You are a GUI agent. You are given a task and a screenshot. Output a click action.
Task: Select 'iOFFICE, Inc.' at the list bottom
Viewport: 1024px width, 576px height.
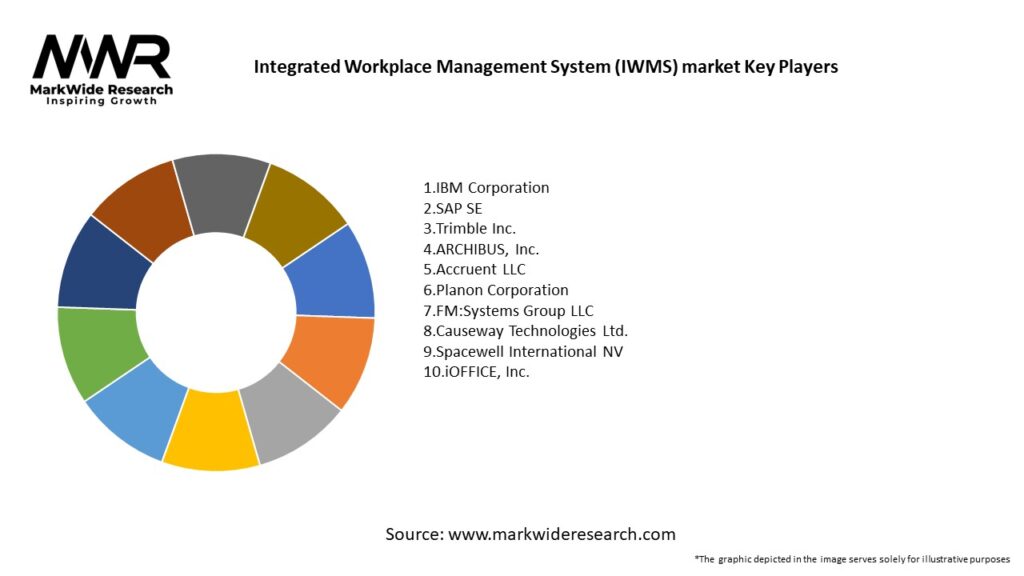pyautogui.click(x=476, y=372)
